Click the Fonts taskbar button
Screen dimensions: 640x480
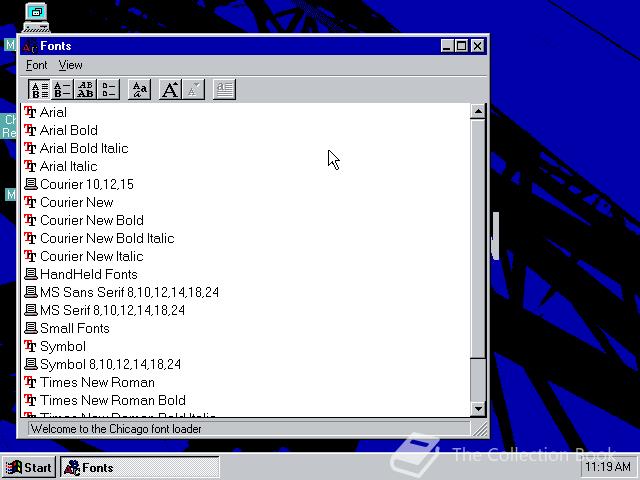pos(140,467)
